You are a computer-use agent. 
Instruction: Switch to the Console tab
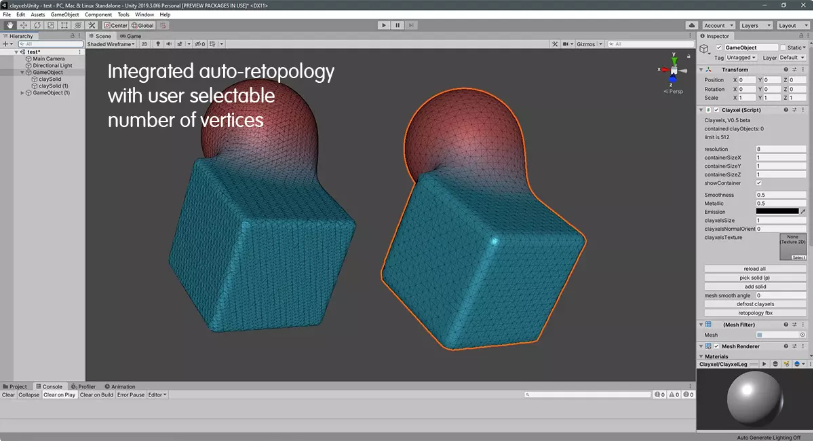pos(49,387)
